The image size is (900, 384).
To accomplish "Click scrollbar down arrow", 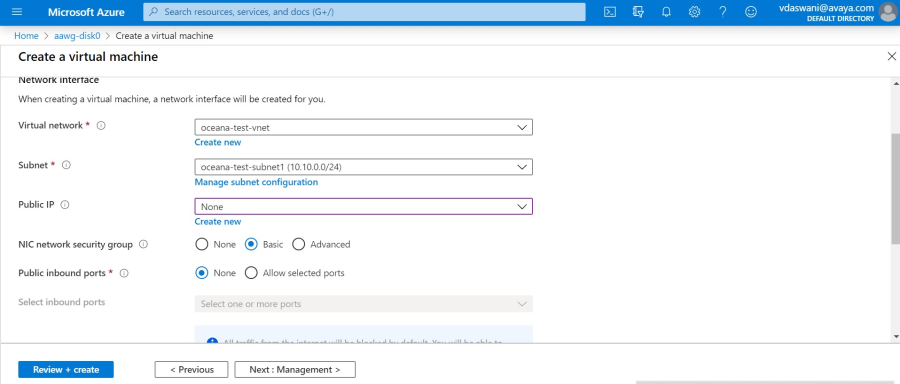I will point(896,337).
